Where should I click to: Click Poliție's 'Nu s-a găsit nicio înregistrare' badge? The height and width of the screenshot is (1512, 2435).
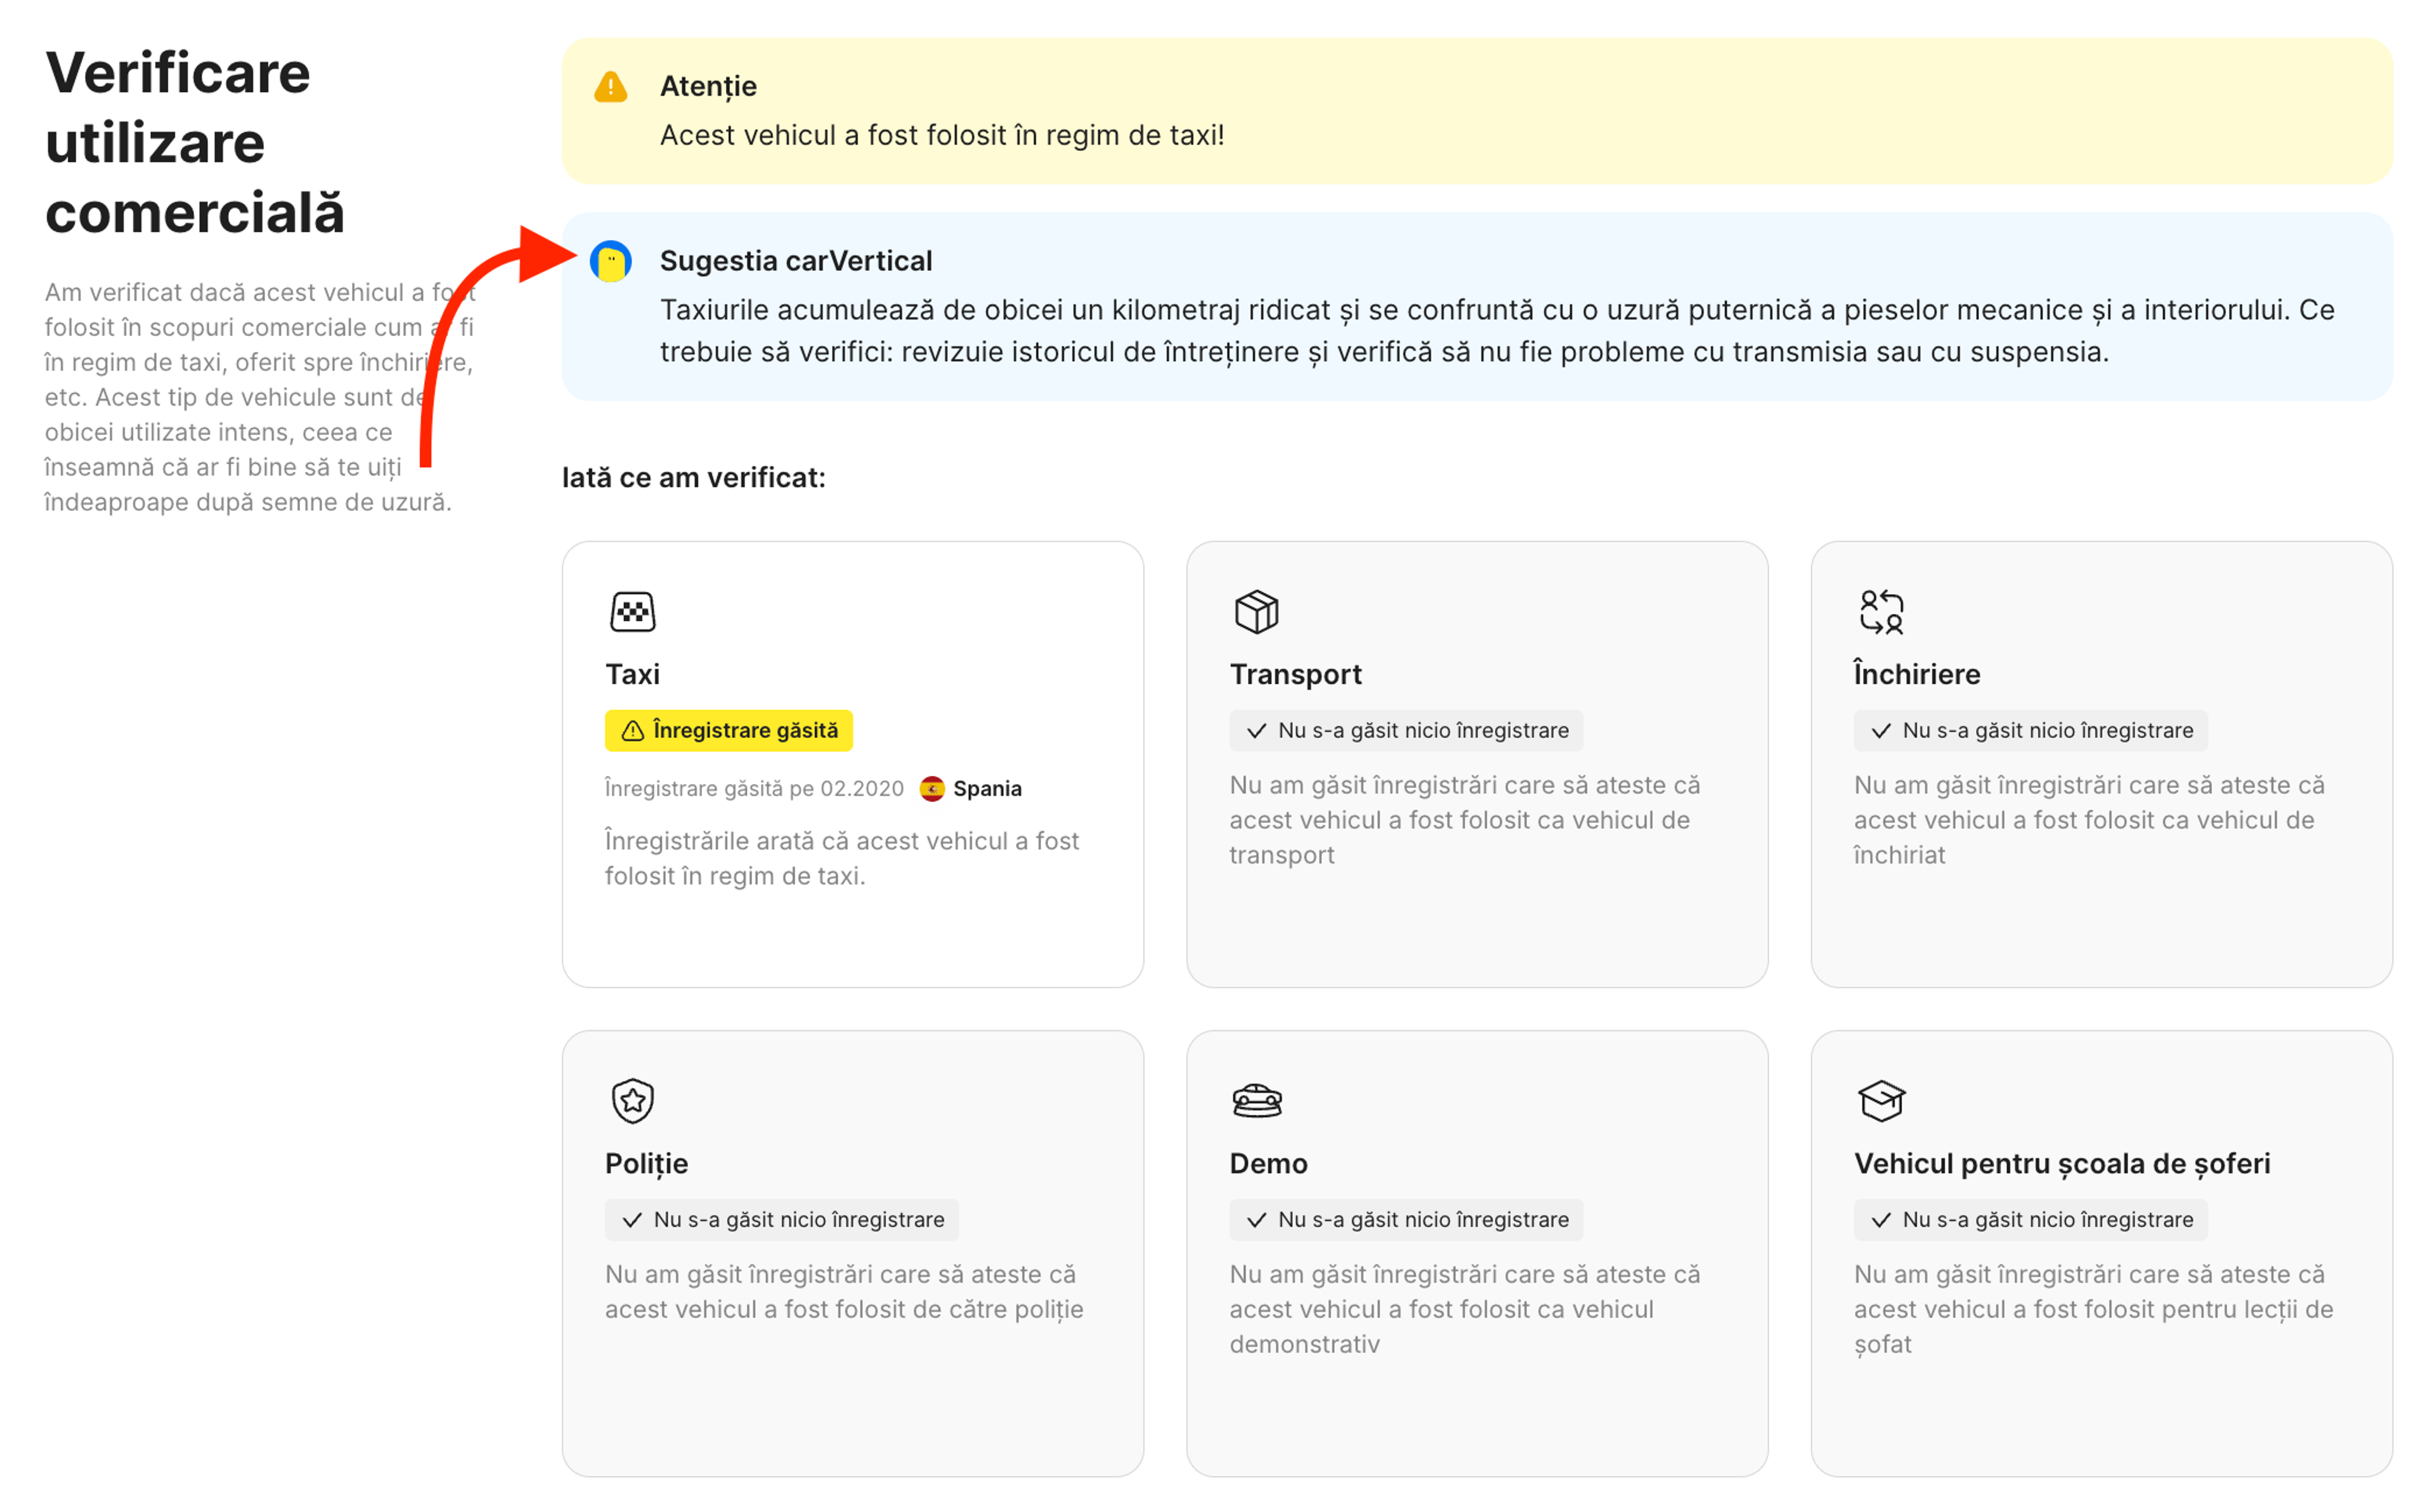pos(781,1220)
